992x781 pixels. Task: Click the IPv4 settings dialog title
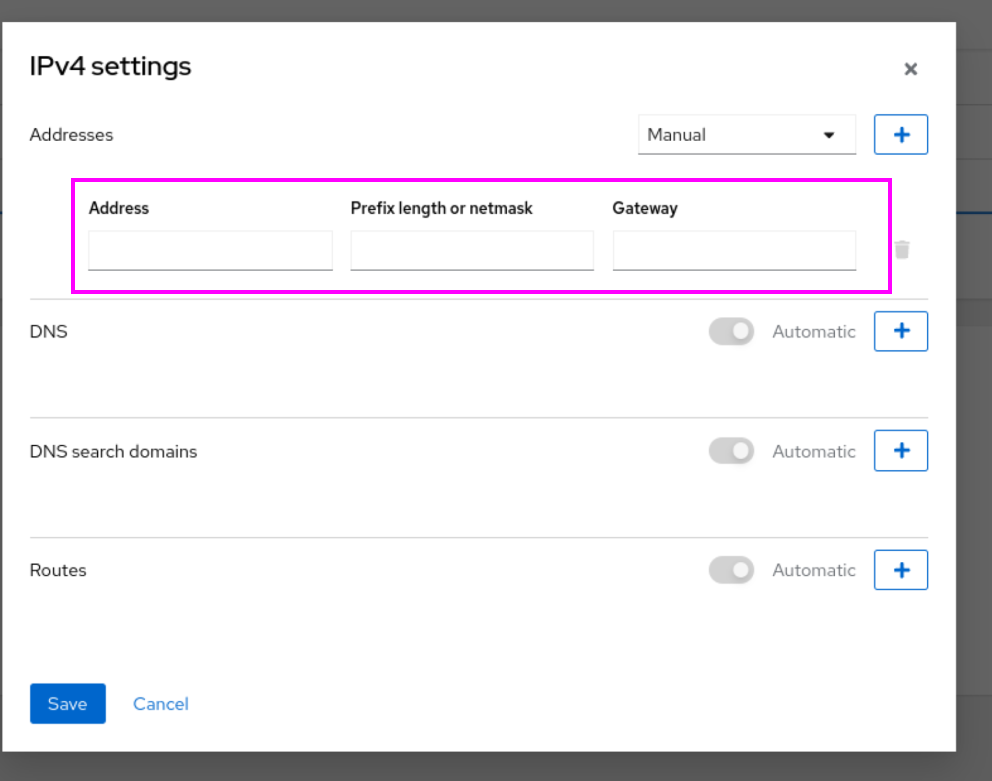point(110,66)
